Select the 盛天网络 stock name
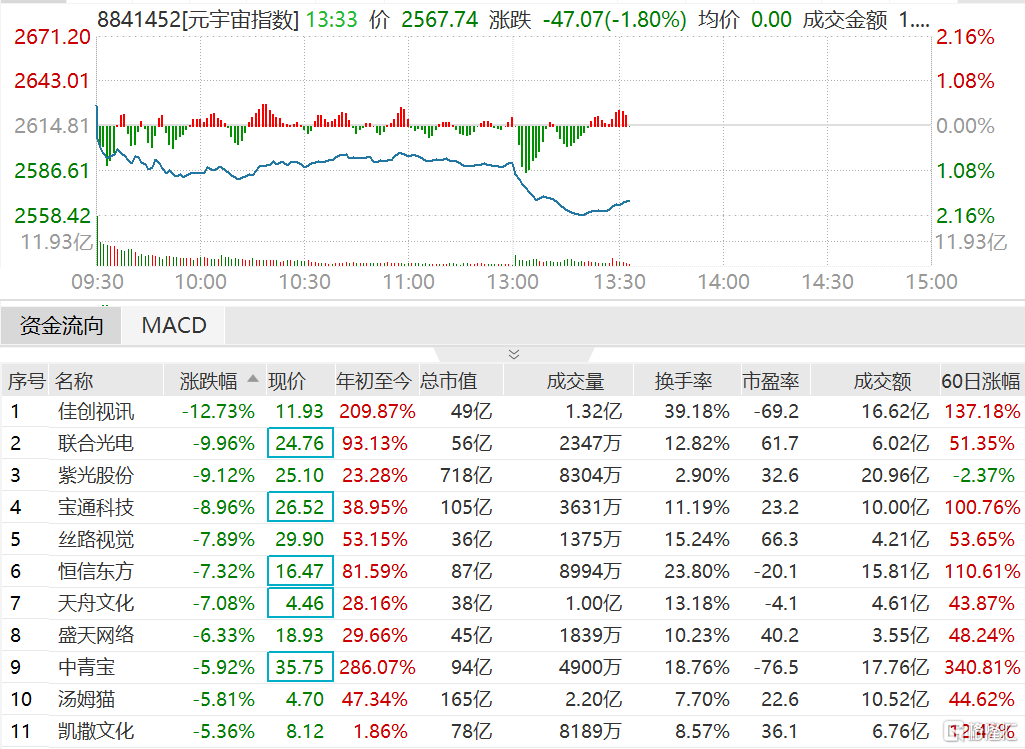The height and width of the screenshot is (749, 1025). [95, 635]
